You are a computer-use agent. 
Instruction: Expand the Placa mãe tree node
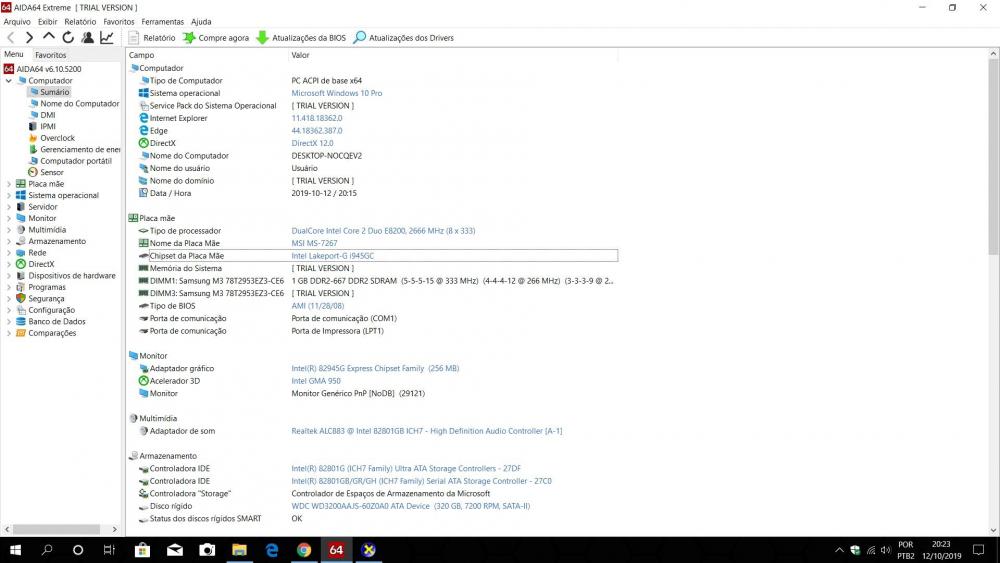pos(8,184)
